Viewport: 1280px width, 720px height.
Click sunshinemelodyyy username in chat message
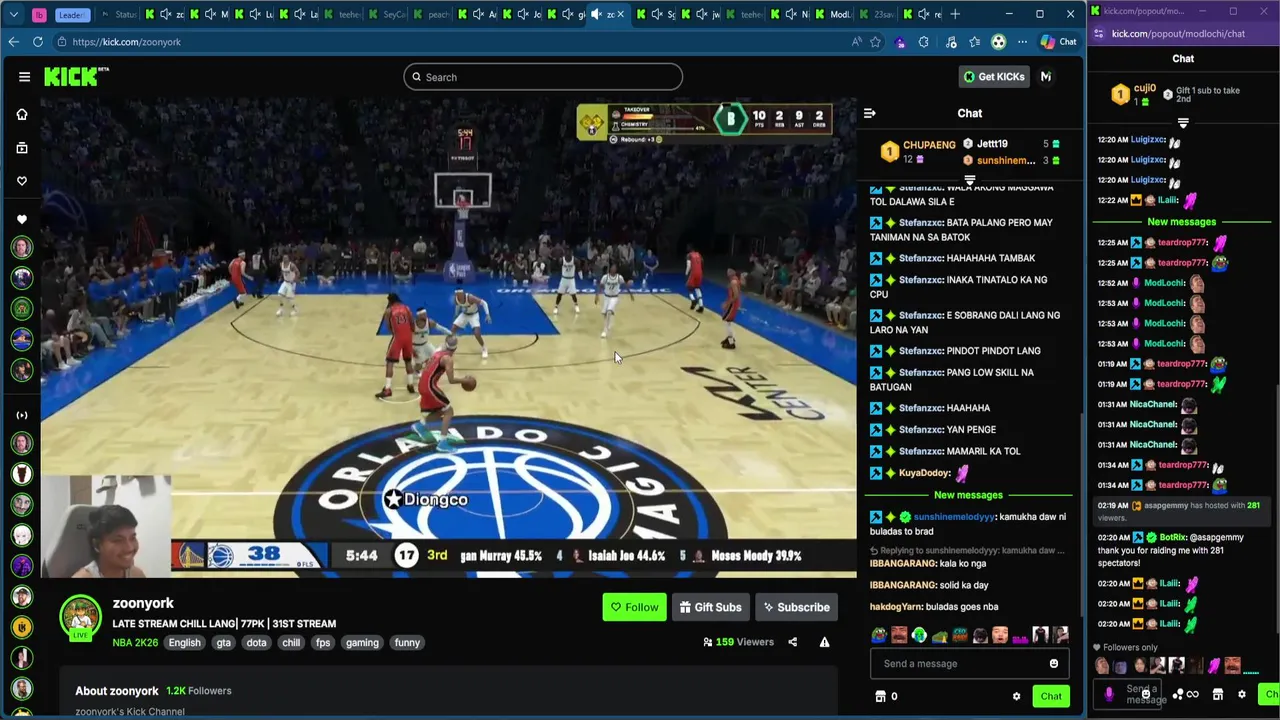(954, 517)
